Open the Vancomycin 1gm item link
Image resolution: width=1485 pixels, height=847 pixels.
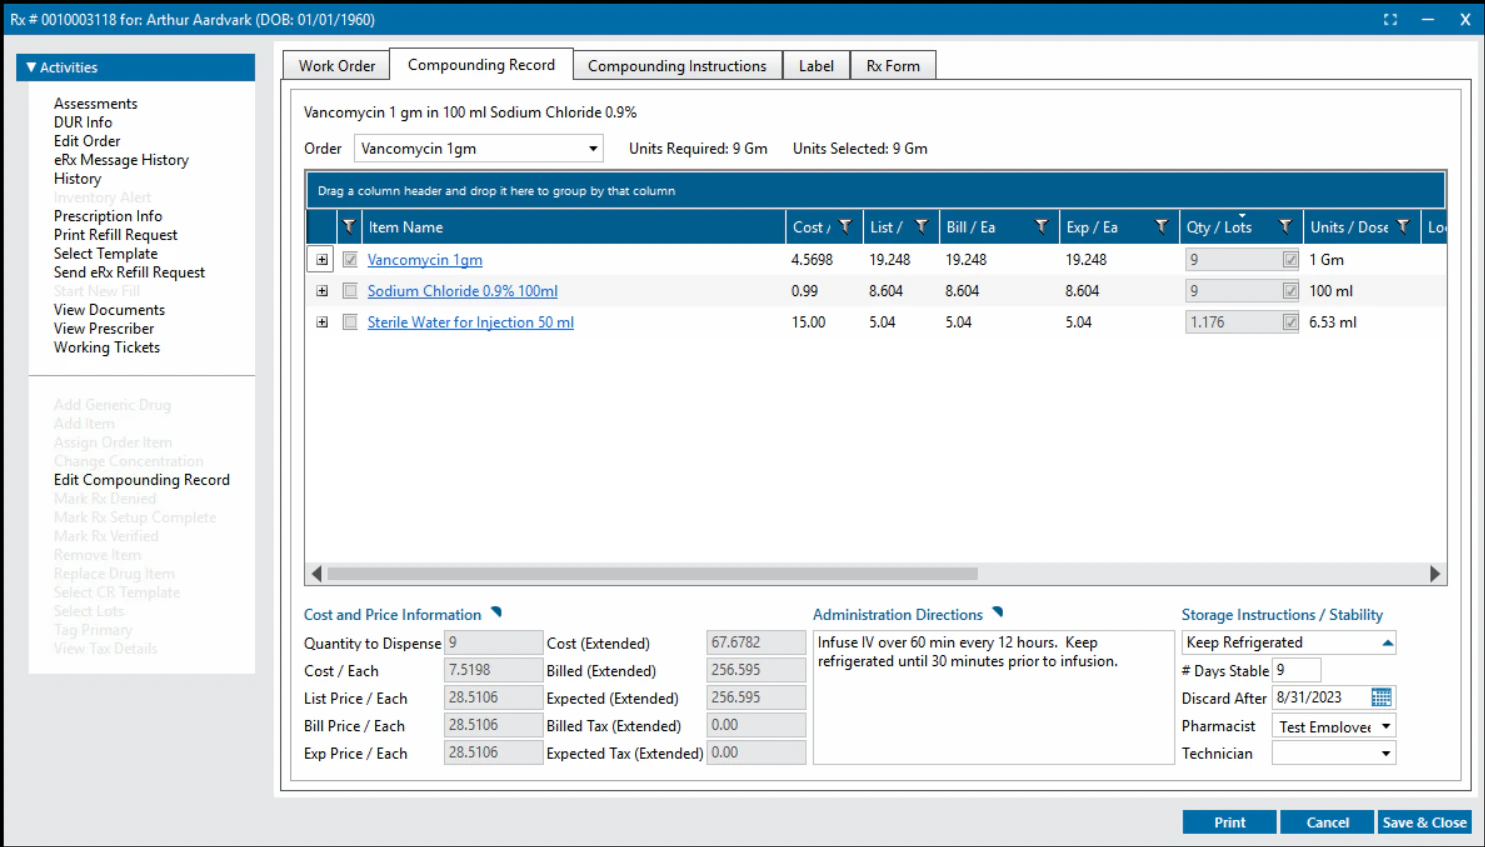point(424,259)
